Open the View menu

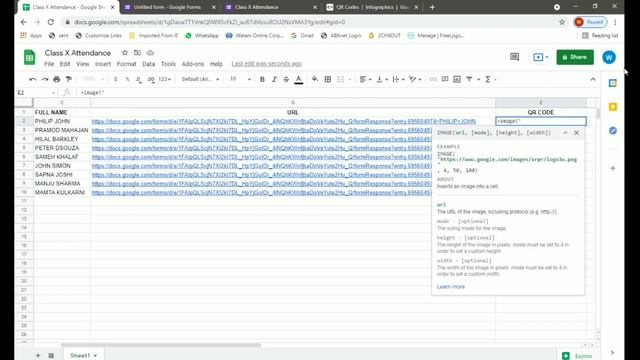[x=82, y=64]
